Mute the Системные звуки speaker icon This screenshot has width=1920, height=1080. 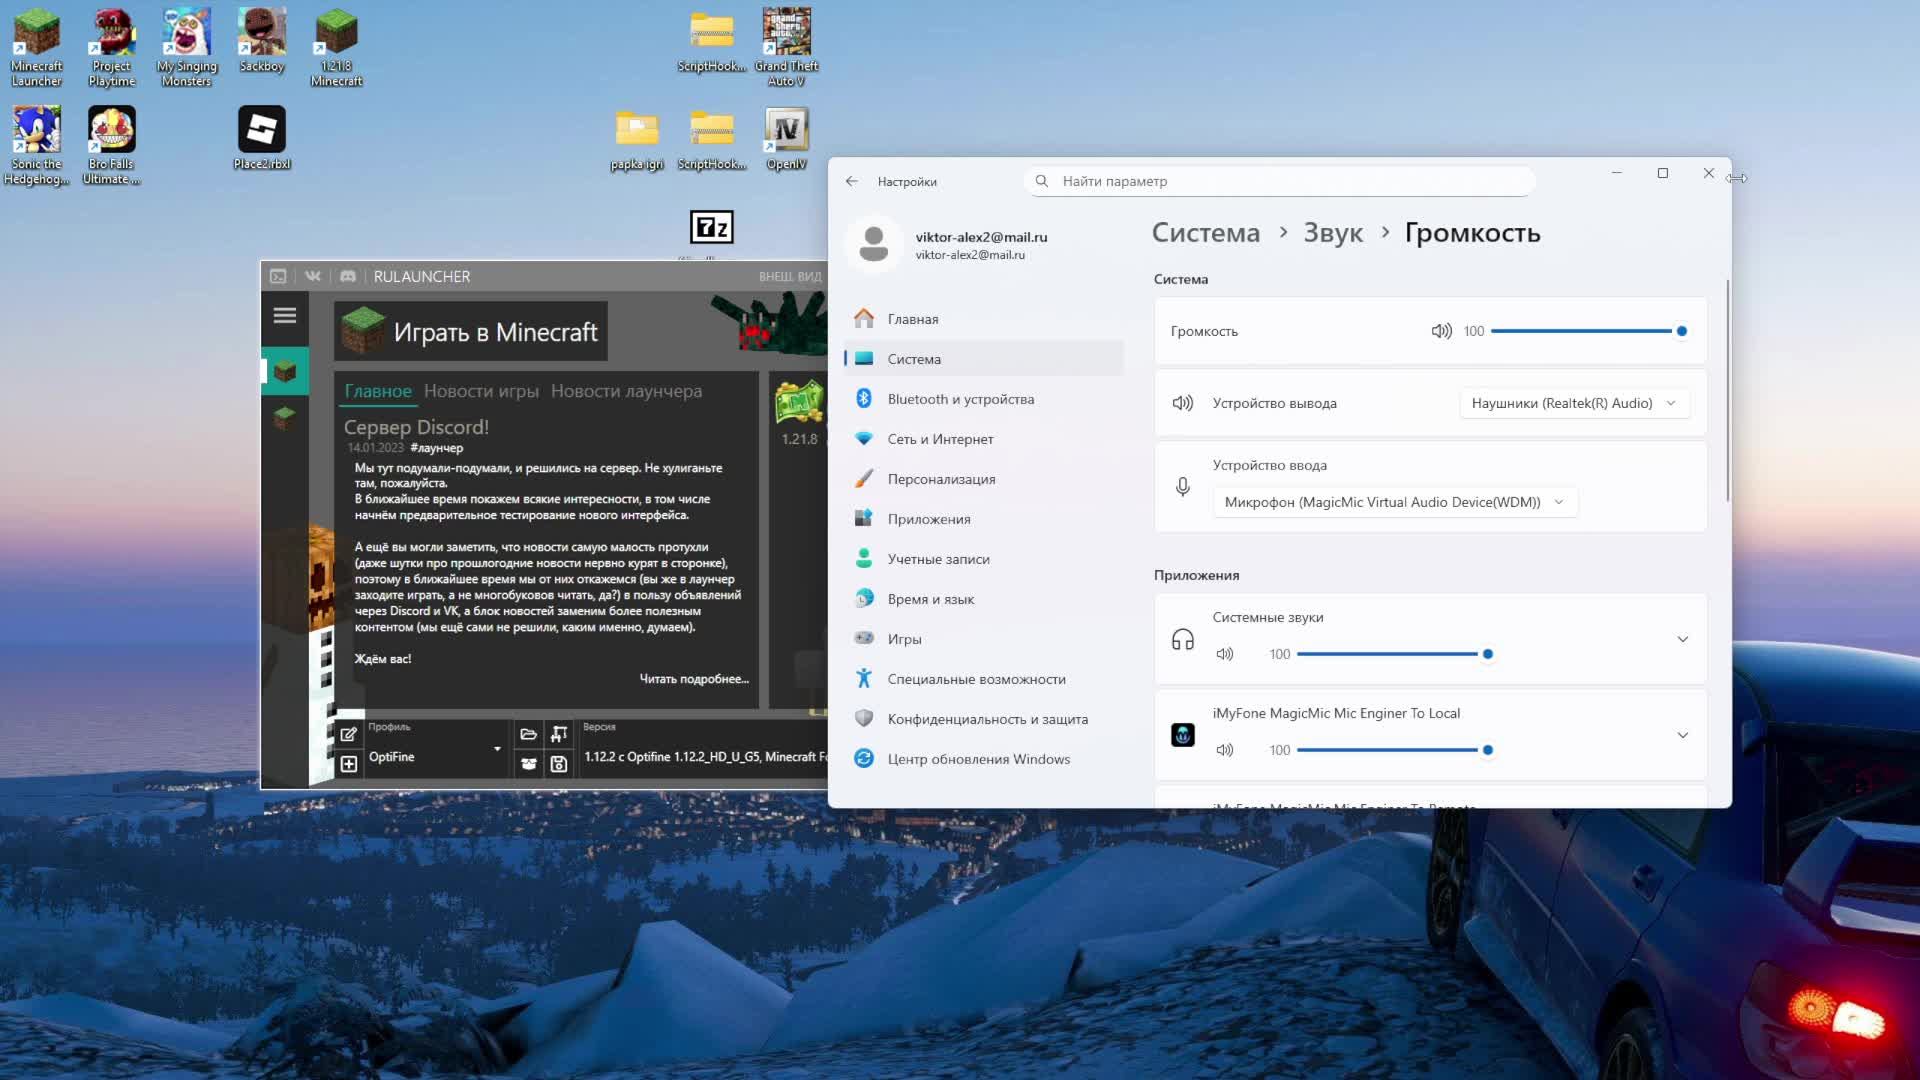point(1225,654)
